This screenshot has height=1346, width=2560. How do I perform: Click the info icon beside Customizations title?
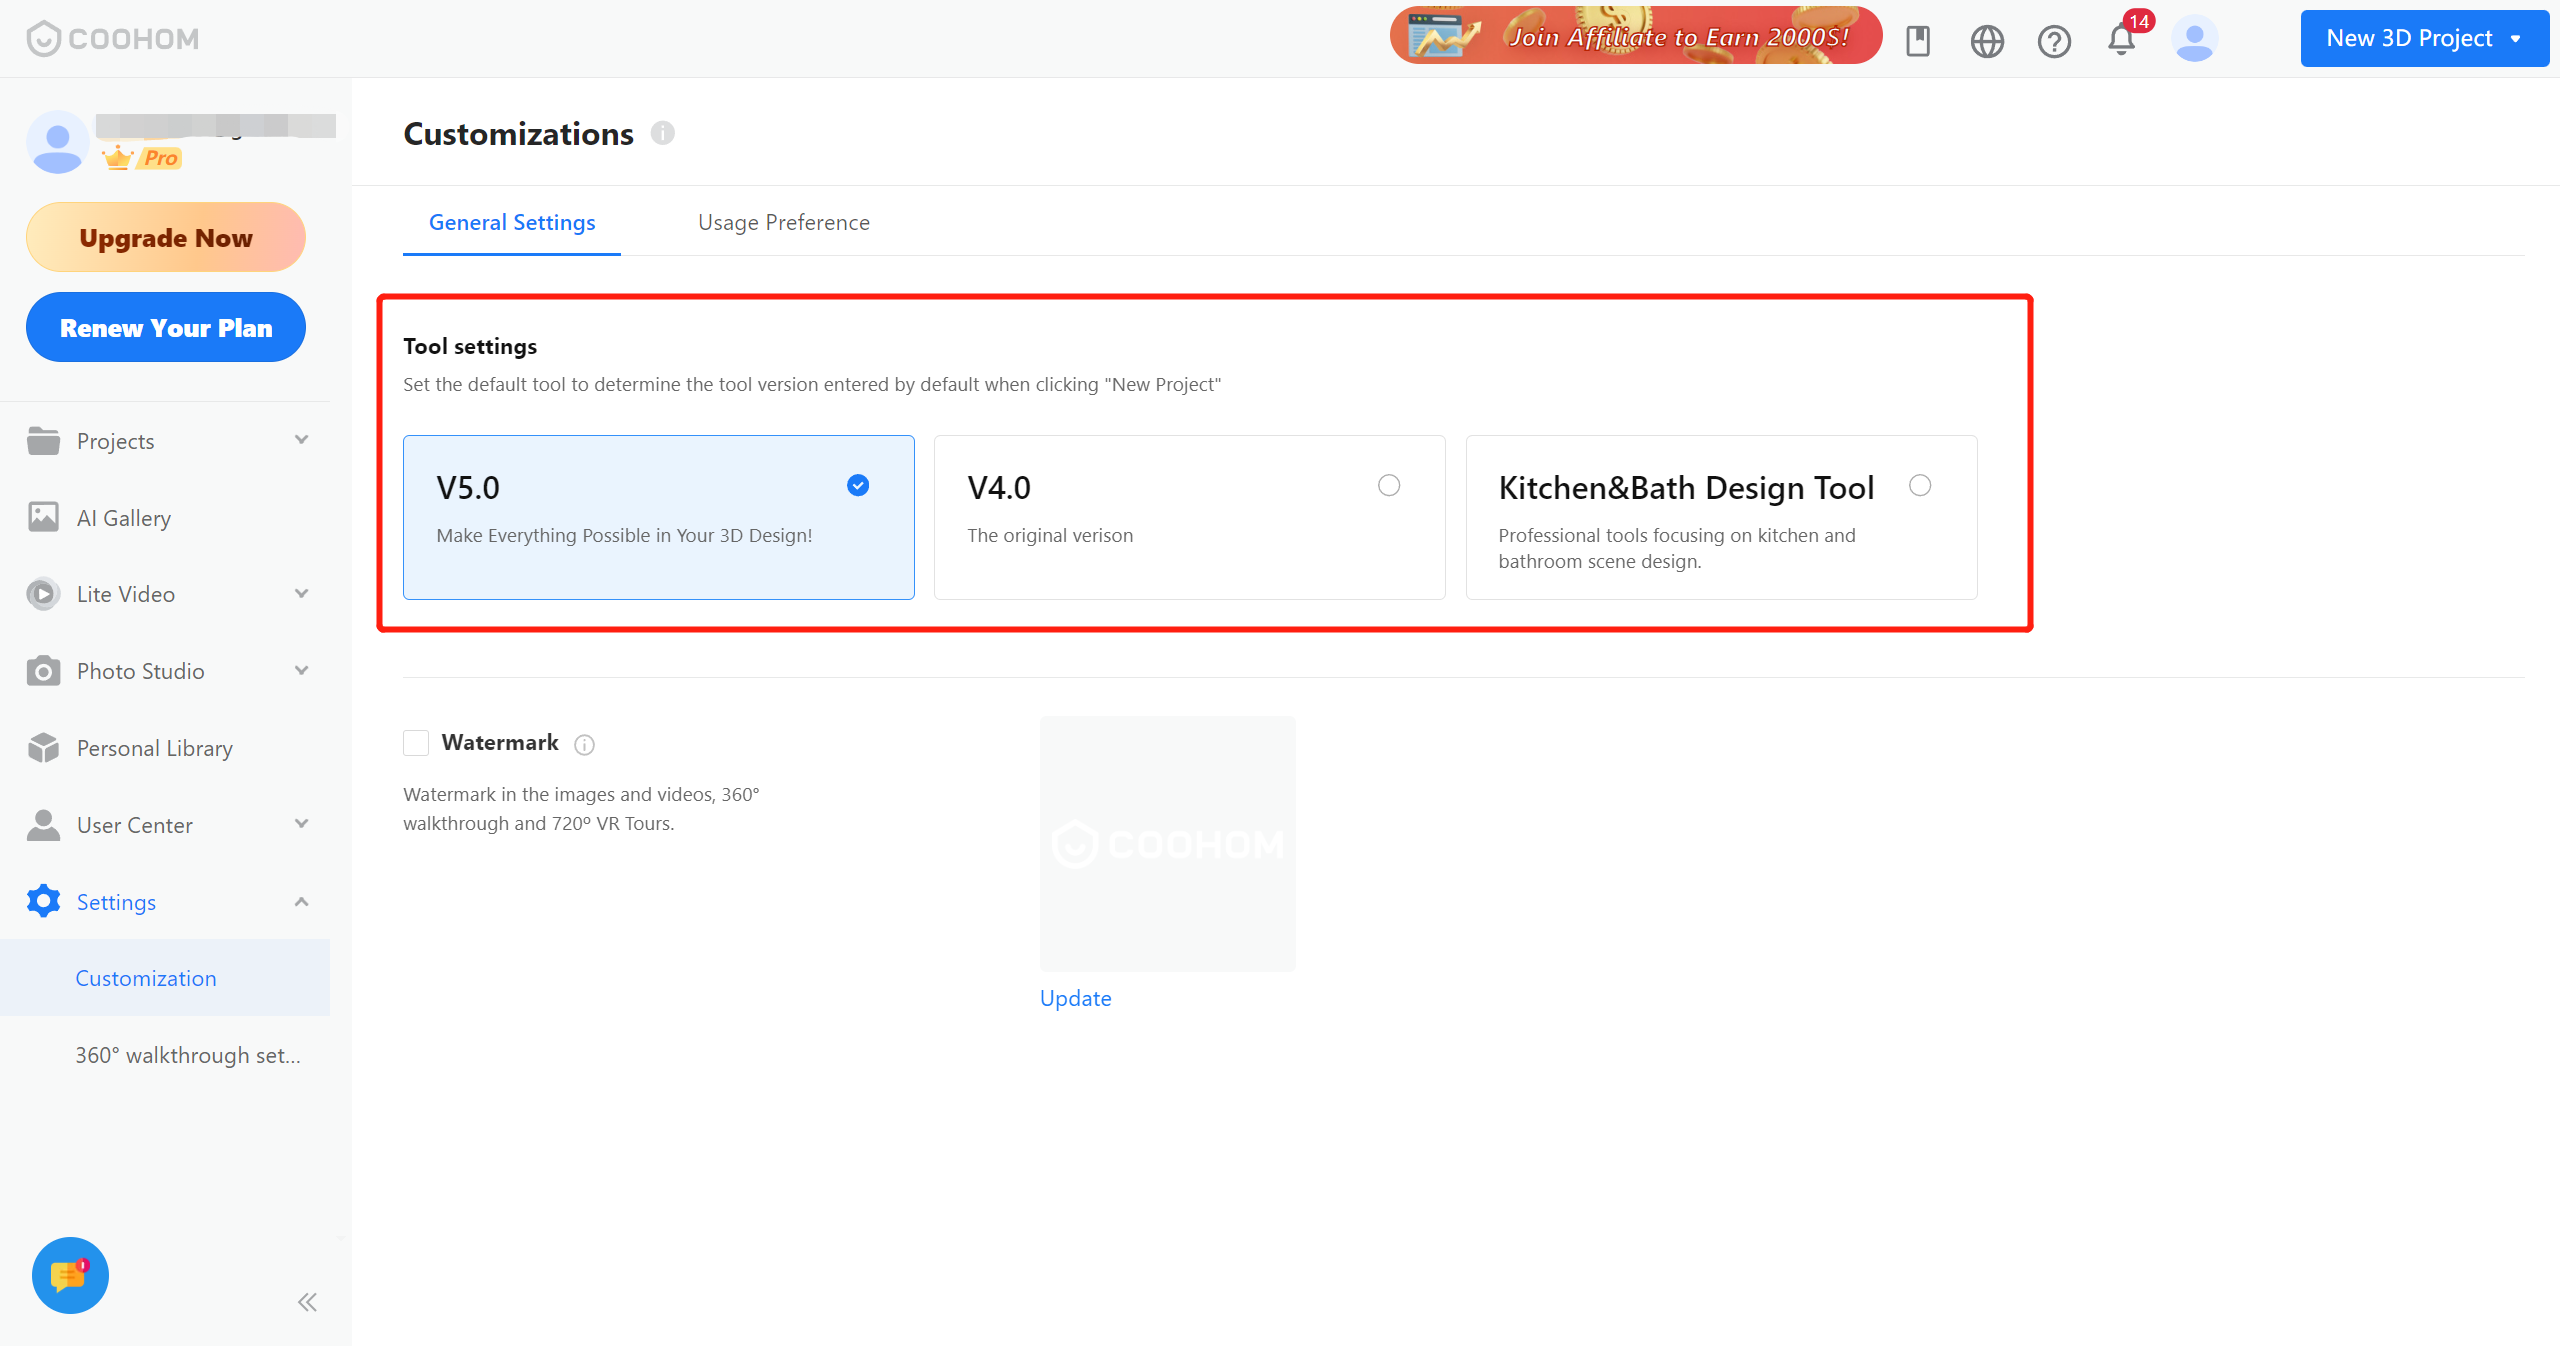[663, 133]
